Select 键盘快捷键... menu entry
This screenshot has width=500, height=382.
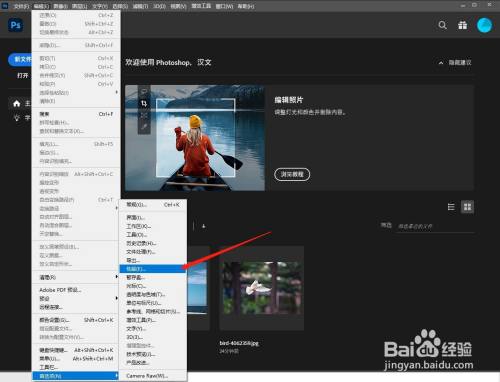(x=76, y=350)
